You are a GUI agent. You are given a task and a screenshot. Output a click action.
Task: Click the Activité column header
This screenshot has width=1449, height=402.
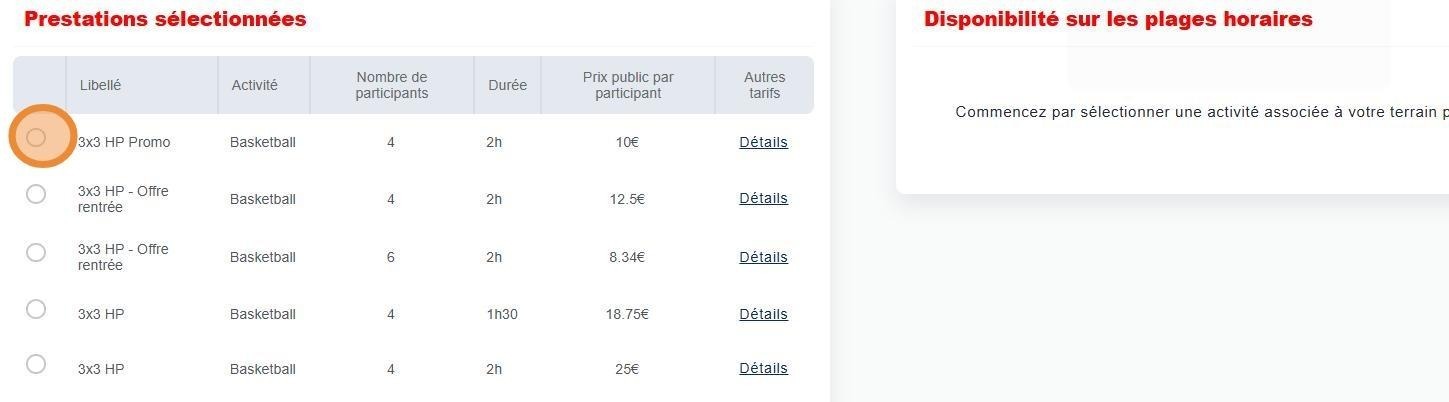254,85
